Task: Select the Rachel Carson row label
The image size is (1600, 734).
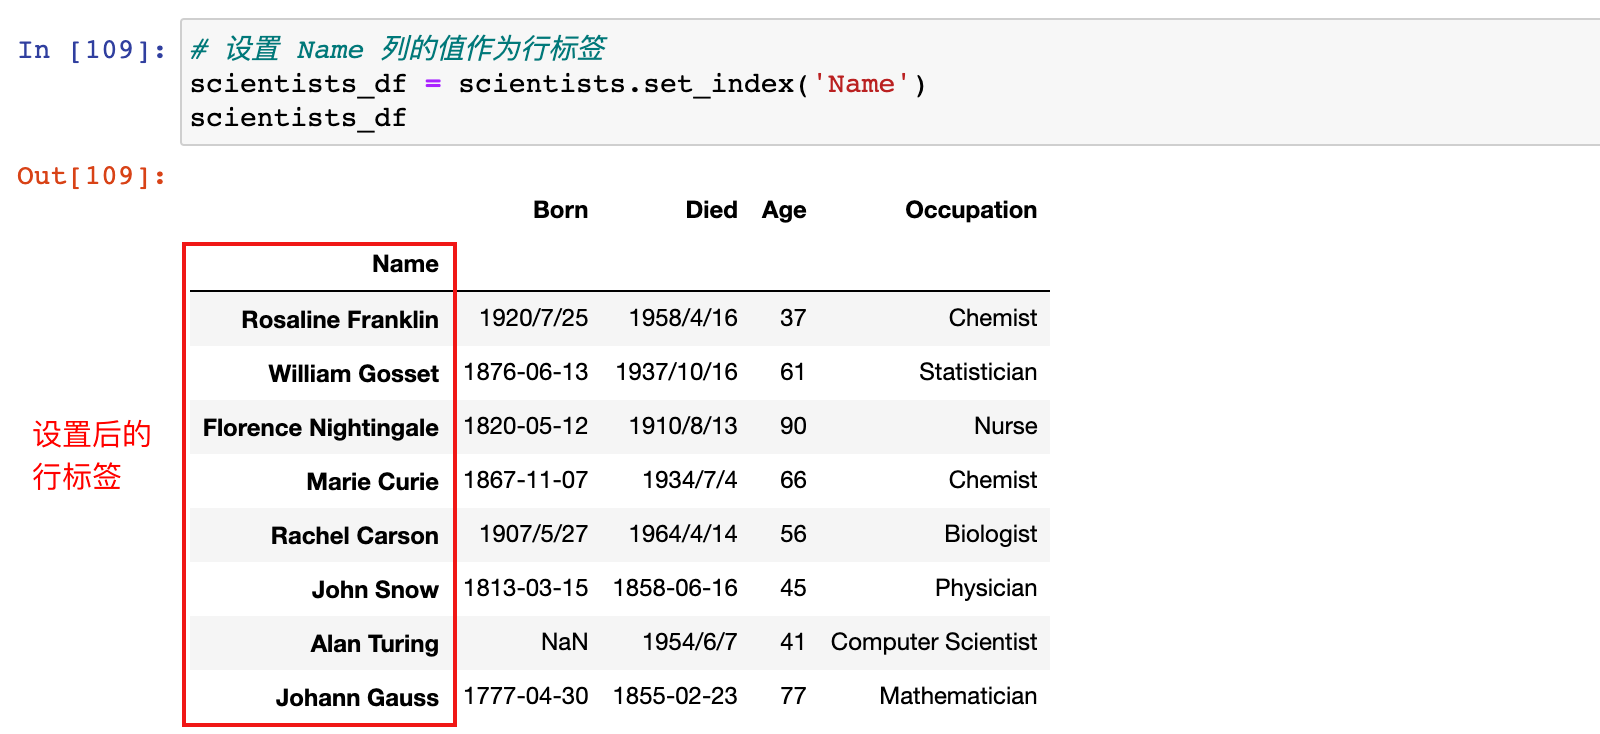Action: pyautogui.click(x=354, y=536)
